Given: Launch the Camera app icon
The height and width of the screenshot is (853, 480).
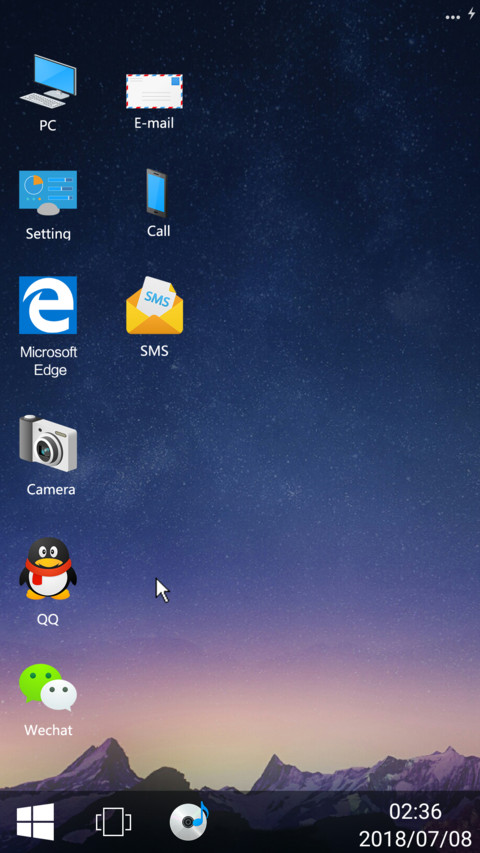Looking at the screenshot, I should coord(48,443).
